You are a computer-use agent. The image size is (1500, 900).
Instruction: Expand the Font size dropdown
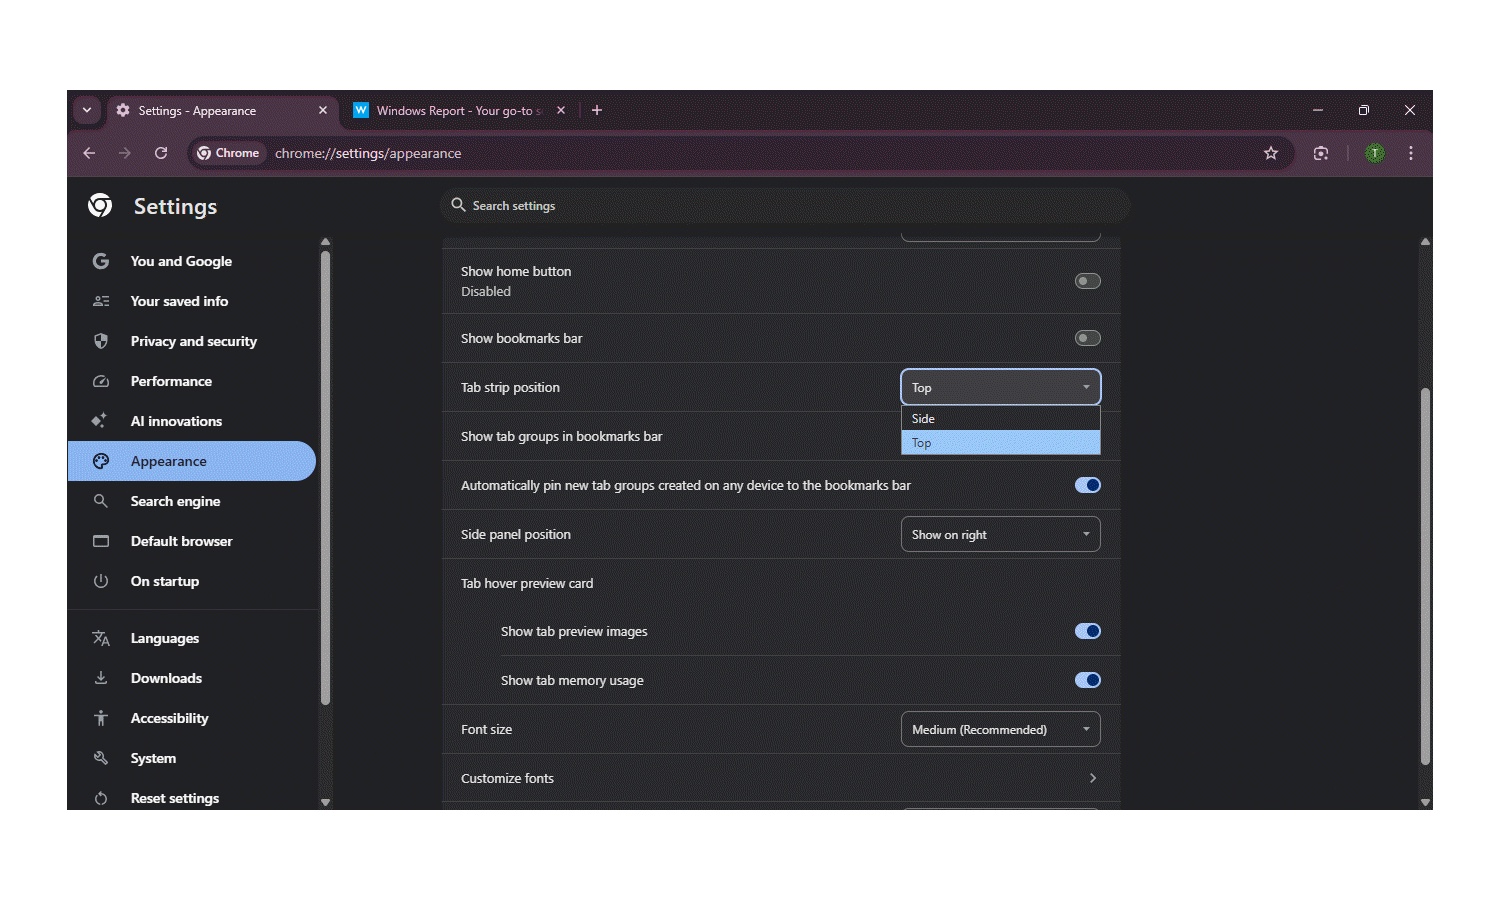(x=1000, y=729)
